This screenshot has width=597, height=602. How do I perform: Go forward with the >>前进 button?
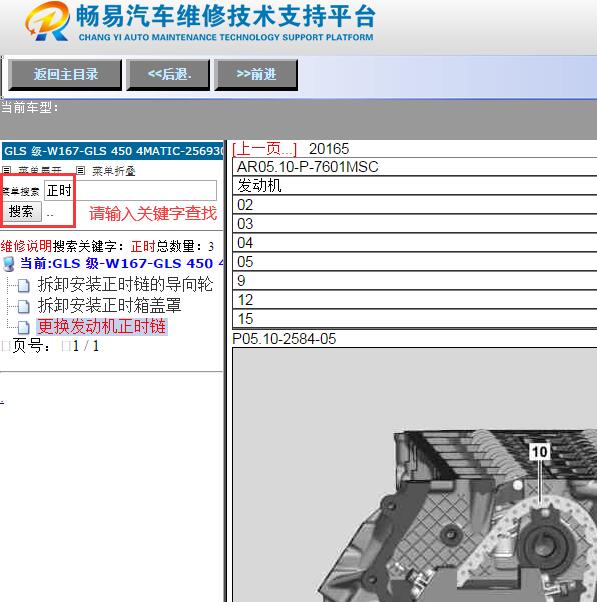coord(256,74)
